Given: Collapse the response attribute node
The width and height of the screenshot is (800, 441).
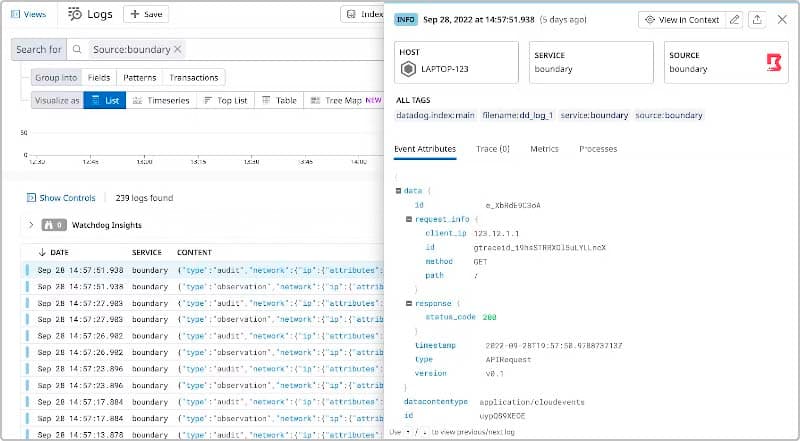Looking at the screenshot, I should [409, 302].
